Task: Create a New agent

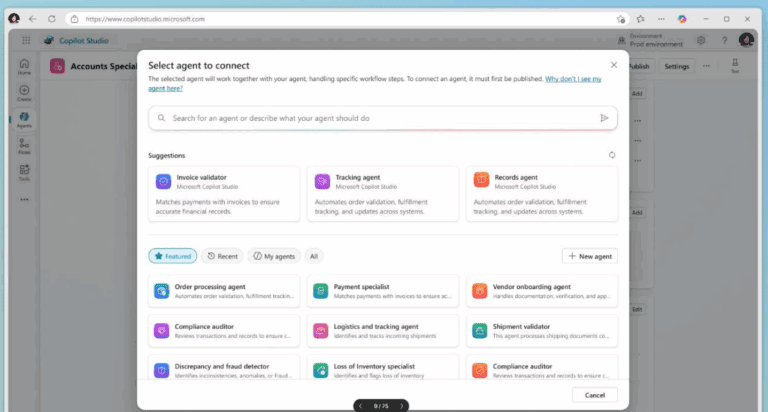Action: pos(590,256)
